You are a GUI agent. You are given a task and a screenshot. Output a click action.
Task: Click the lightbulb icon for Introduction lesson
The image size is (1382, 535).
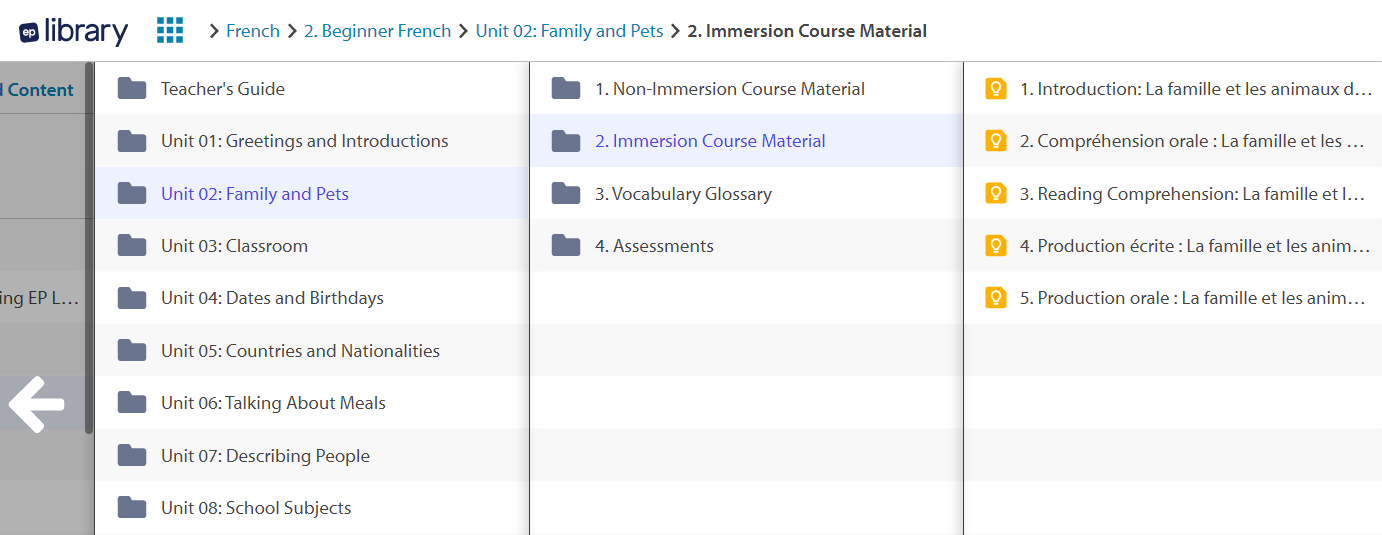995,89
